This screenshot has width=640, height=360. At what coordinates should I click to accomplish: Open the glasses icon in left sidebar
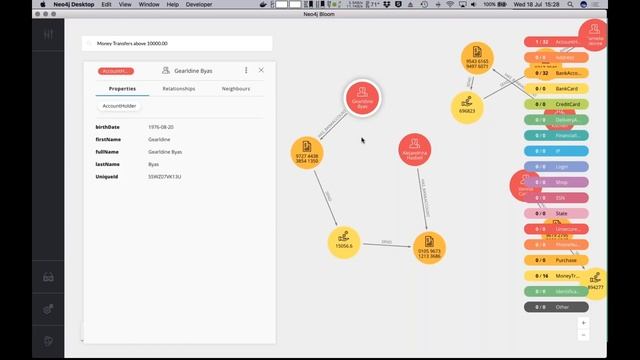pos(48,278)
